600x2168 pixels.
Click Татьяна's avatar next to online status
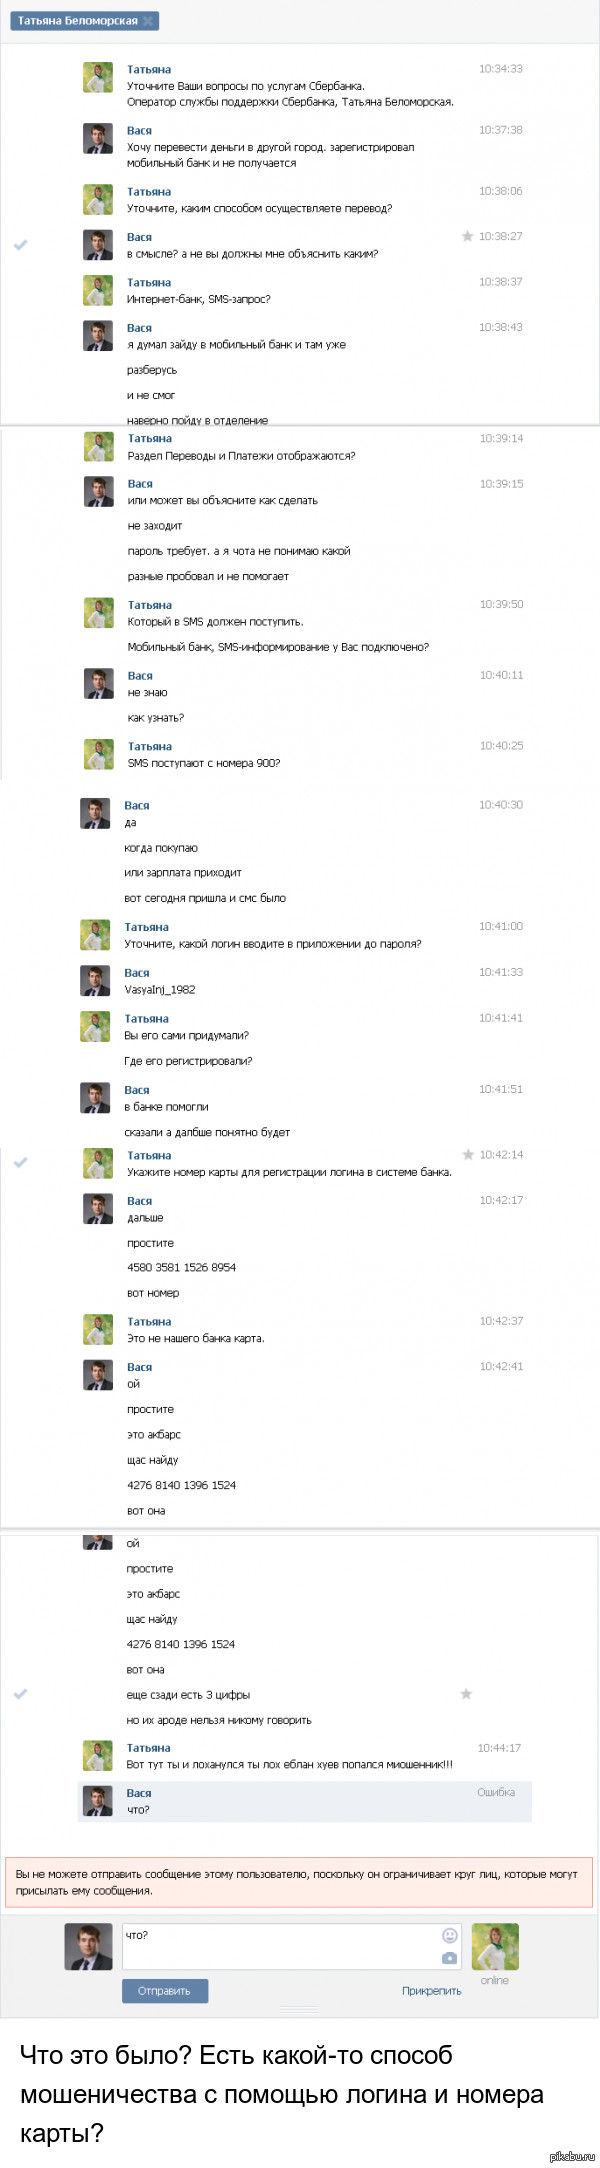495,1946
